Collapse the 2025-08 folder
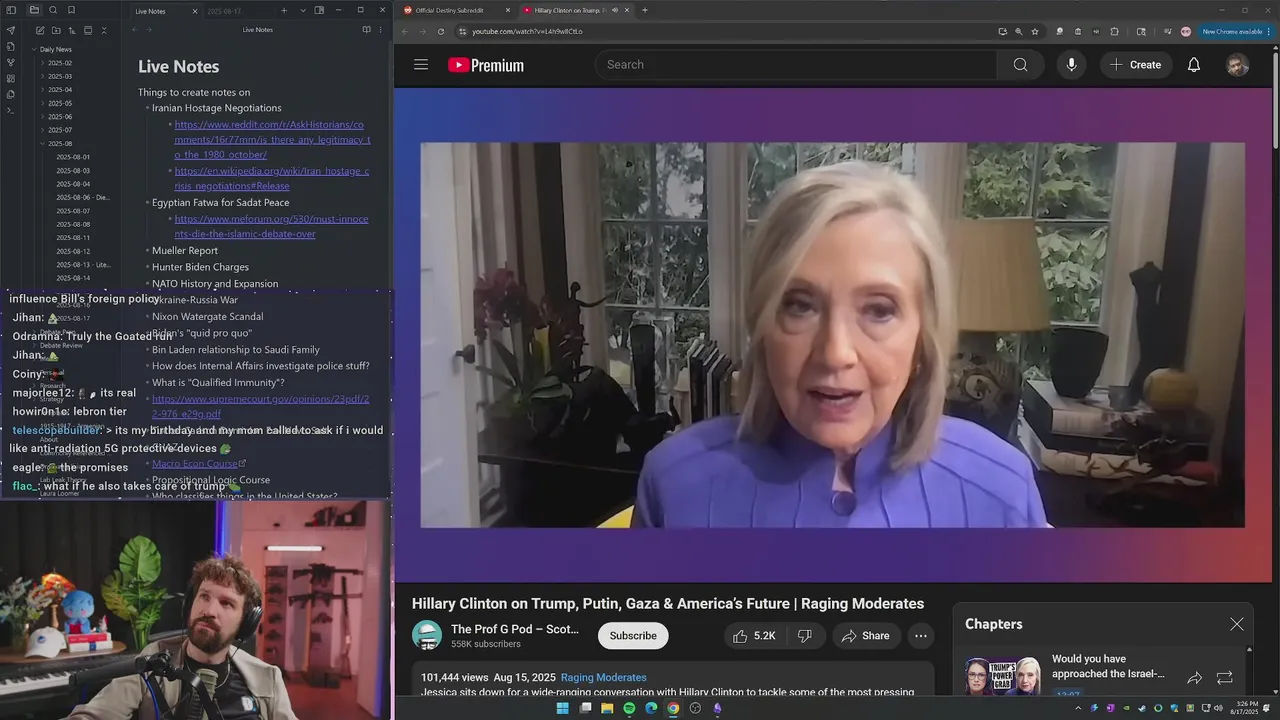This screenshot has height=720, width=1280. [60, 144]
